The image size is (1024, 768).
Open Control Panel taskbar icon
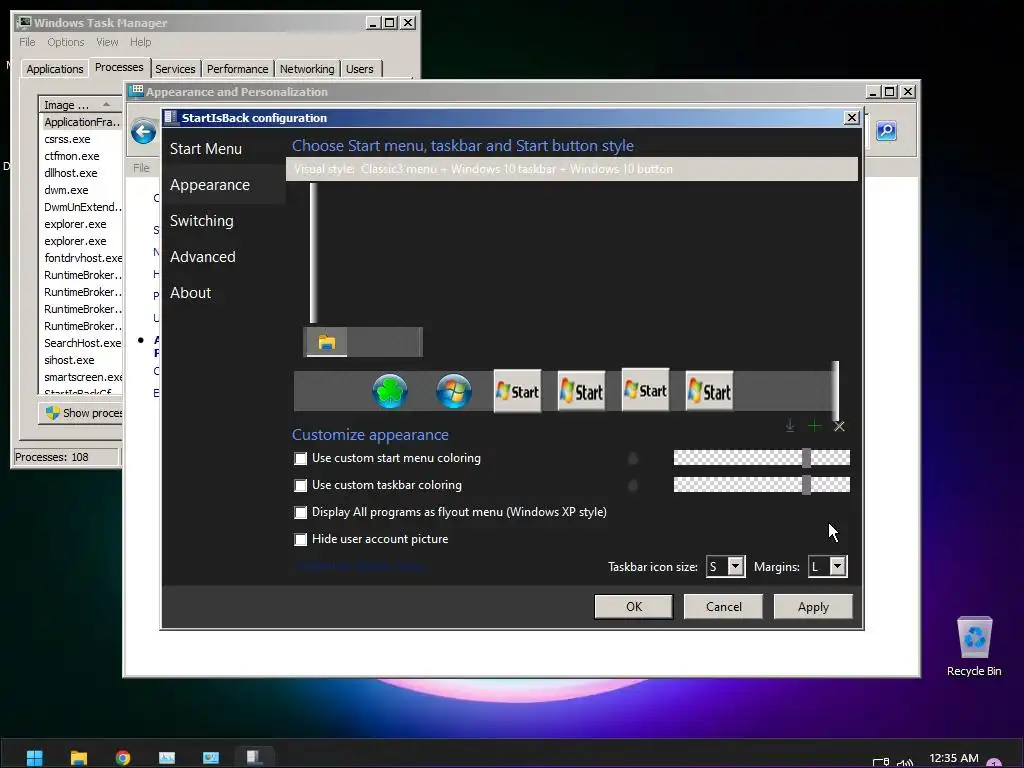coord(211,758)
